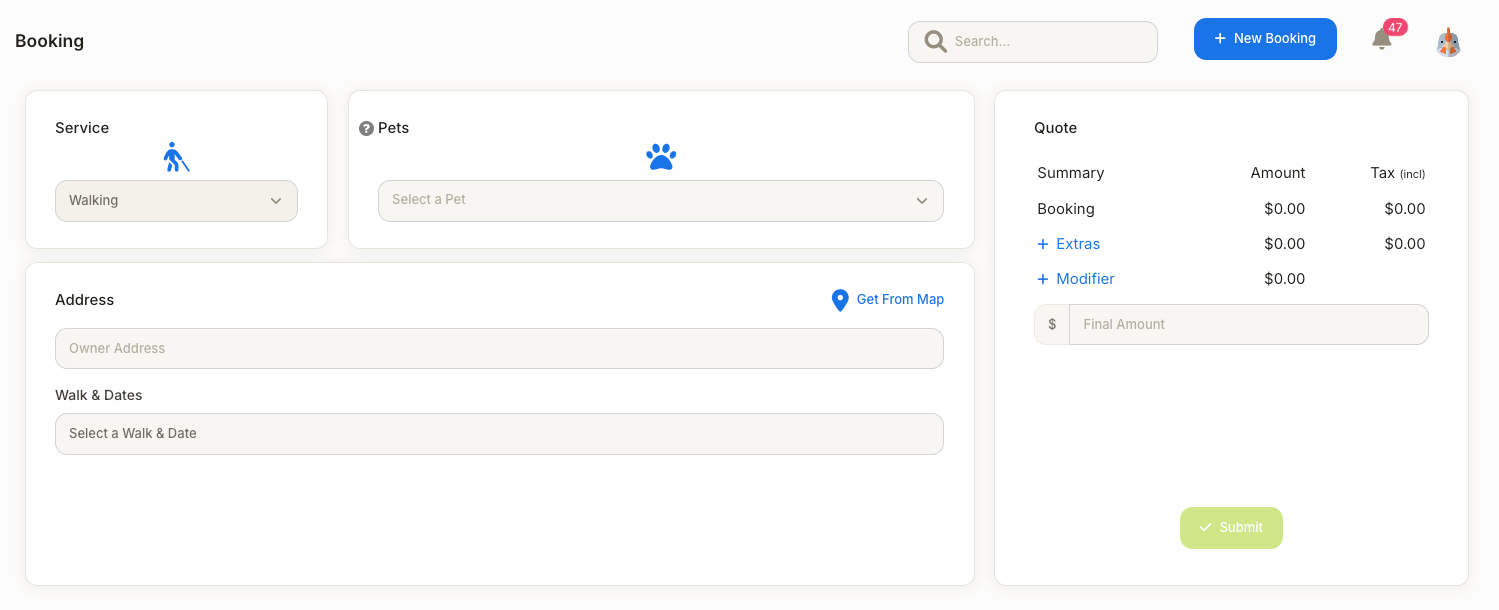Click the magnifying glass search icon
The image size is (1499, 610).
[935, 41]
